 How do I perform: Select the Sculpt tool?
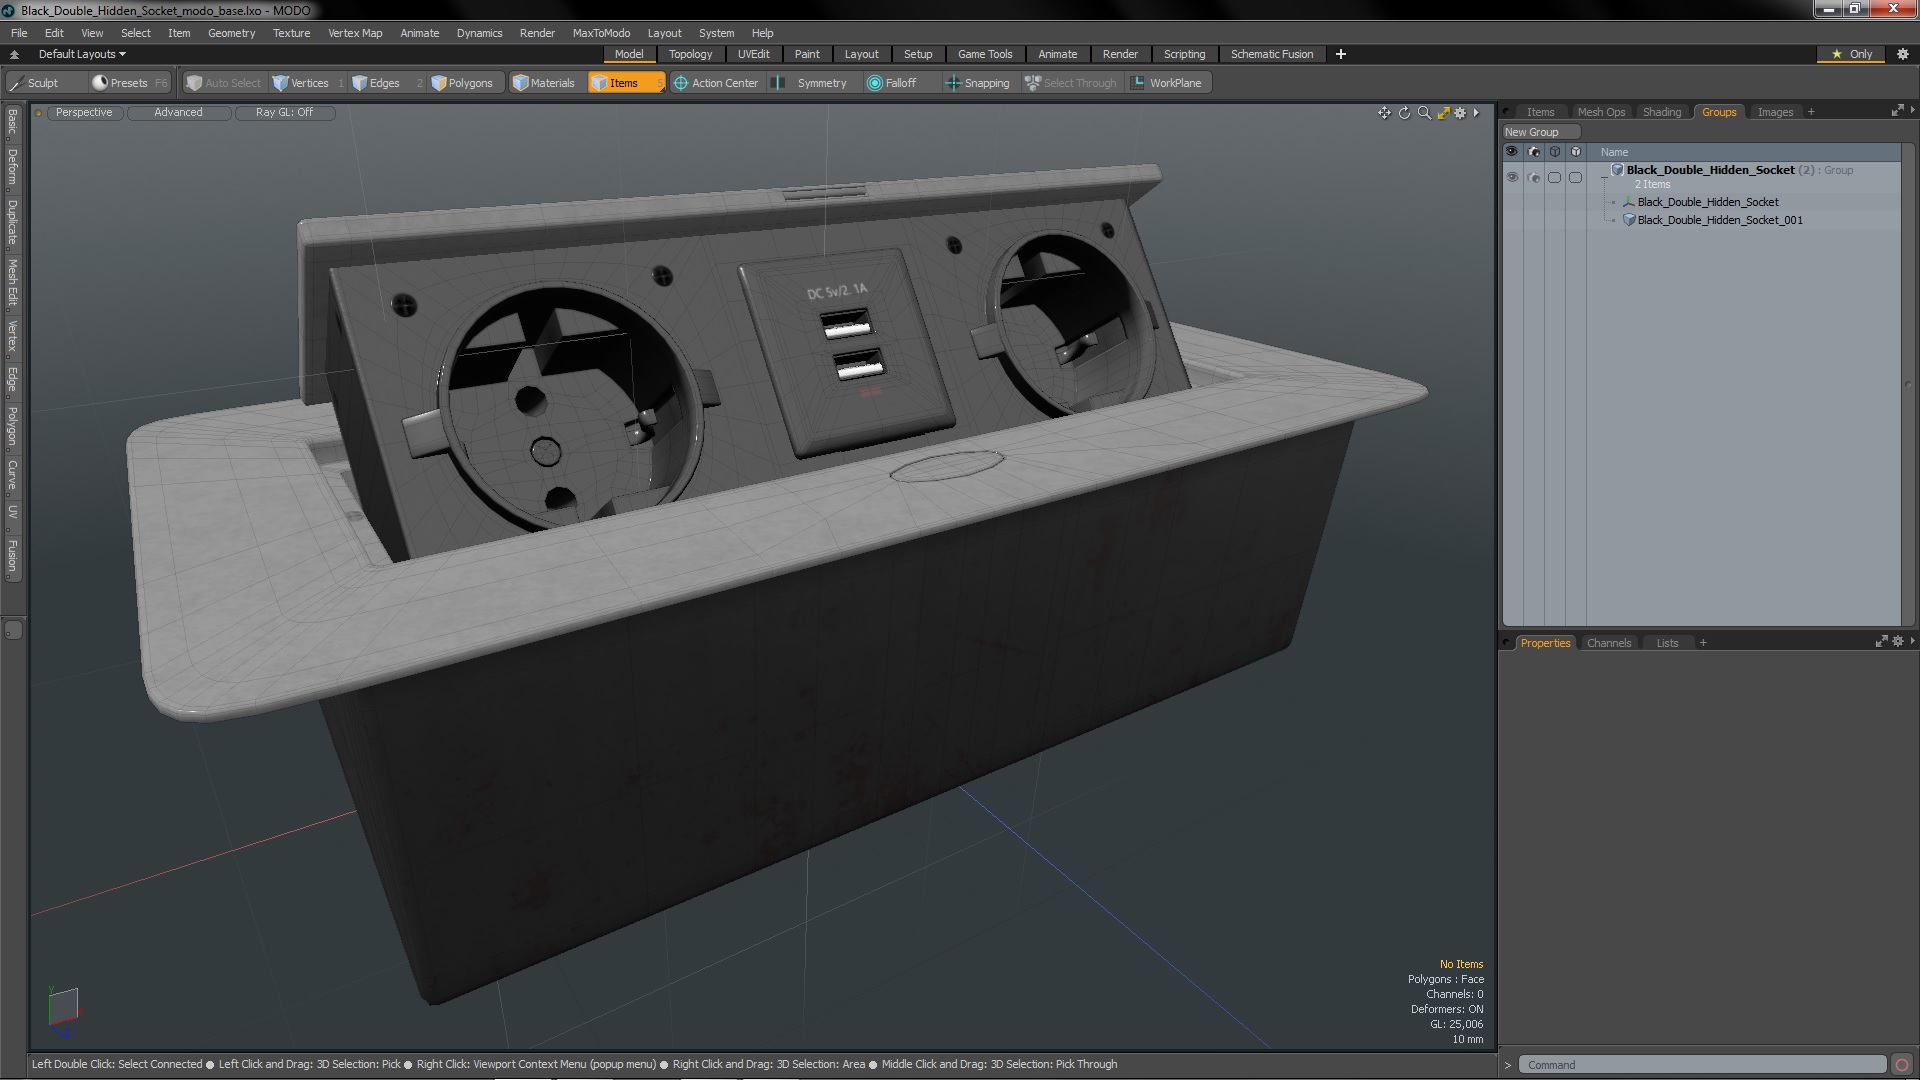(x=35, y=83)
